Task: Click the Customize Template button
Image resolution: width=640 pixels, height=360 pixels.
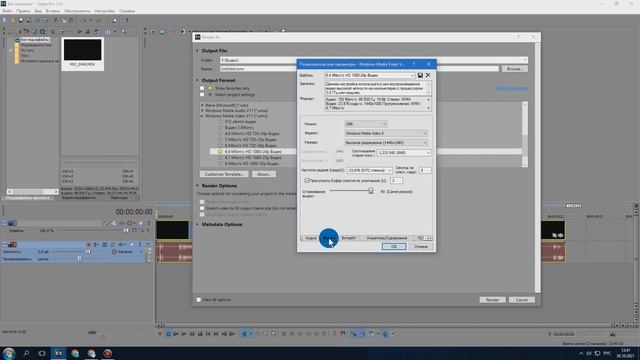Action: pyautogui.click(x=224, y=174)
